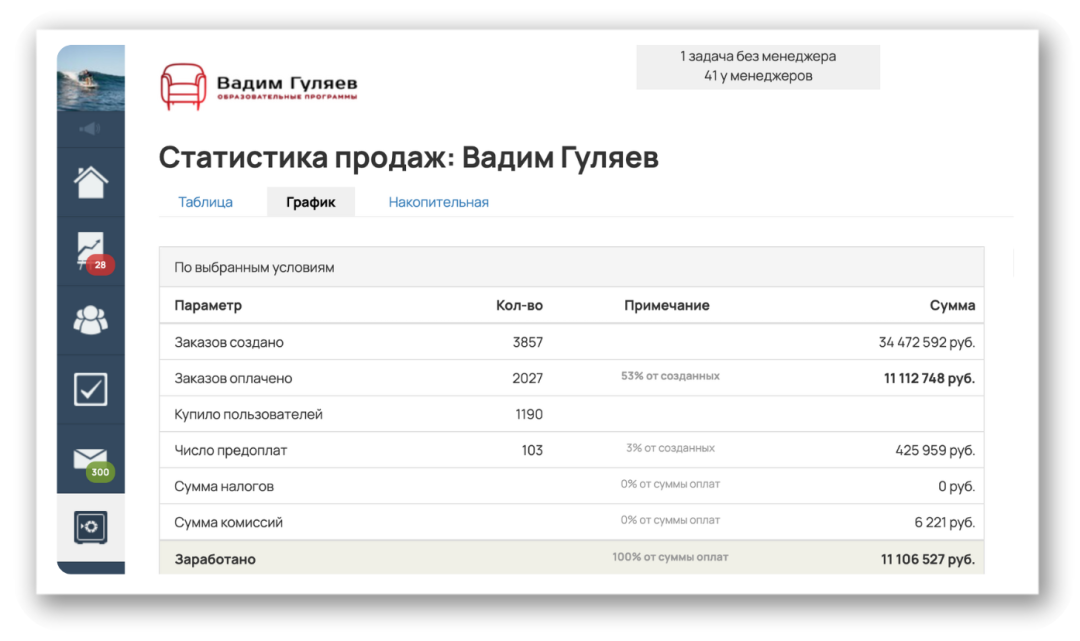This screenshot has width=1080, height=641.
Task: Open the Messages envelope icon with 300 badge
Action: click(91, 459)
